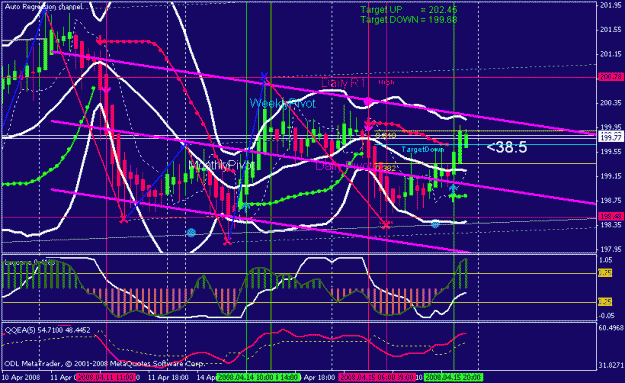Click 198.75 on the price axis

611,200
